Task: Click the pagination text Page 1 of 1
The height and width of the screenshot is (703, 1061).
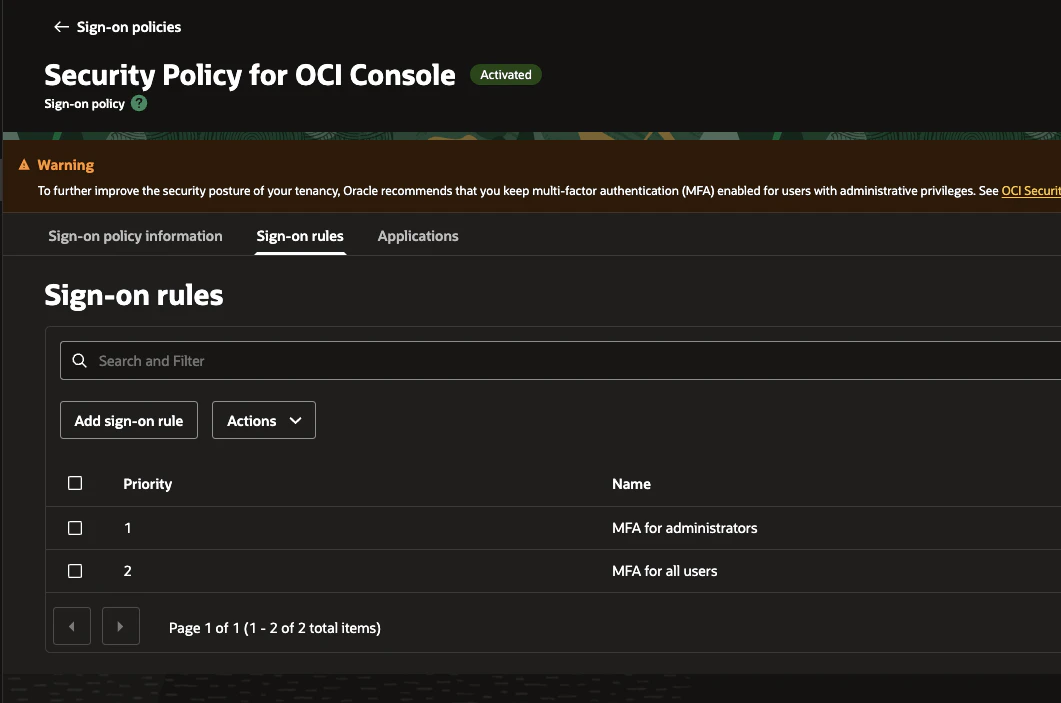Action: tap(275, 628)
